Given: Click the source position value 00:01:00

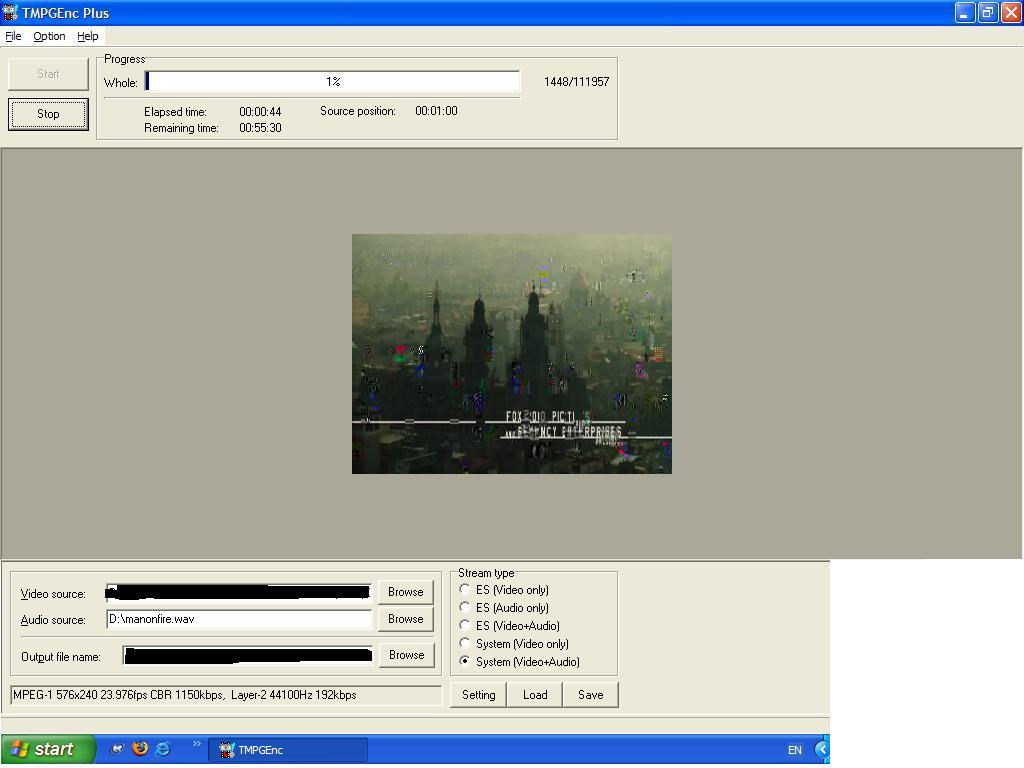Looking at the screenshot, I should click(436, 111).
